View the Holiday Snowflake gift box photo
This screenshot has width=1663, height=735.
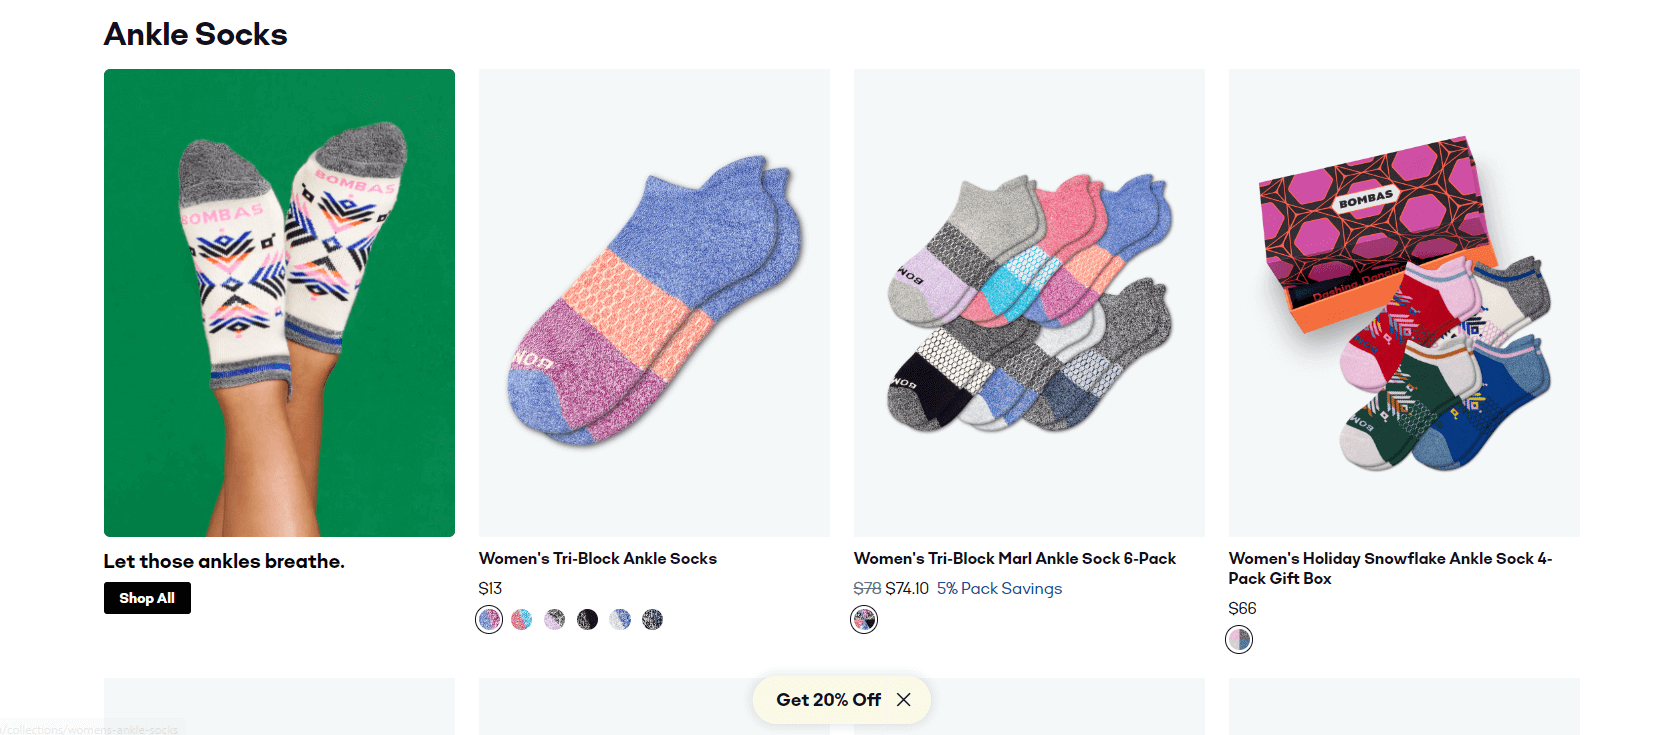pyautogui.click(x=1403, y=301)
